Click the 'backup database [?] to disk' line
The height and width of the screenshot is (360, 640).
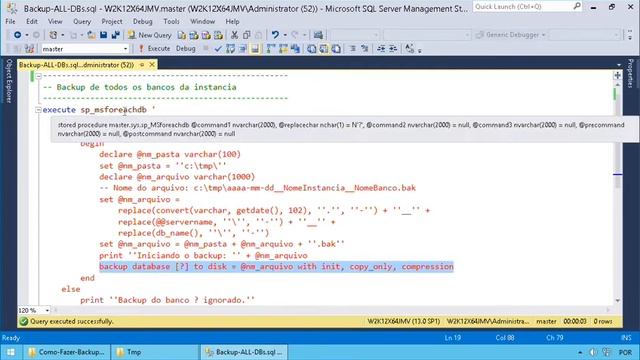pos(276,267)
